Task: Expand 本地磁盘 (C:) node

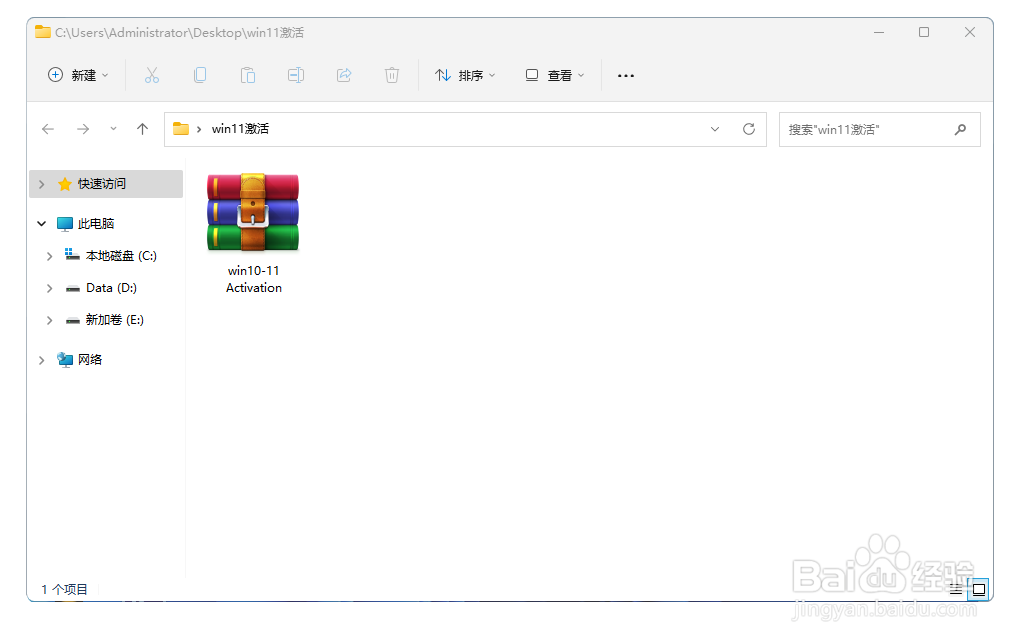Action: [49, 256]
